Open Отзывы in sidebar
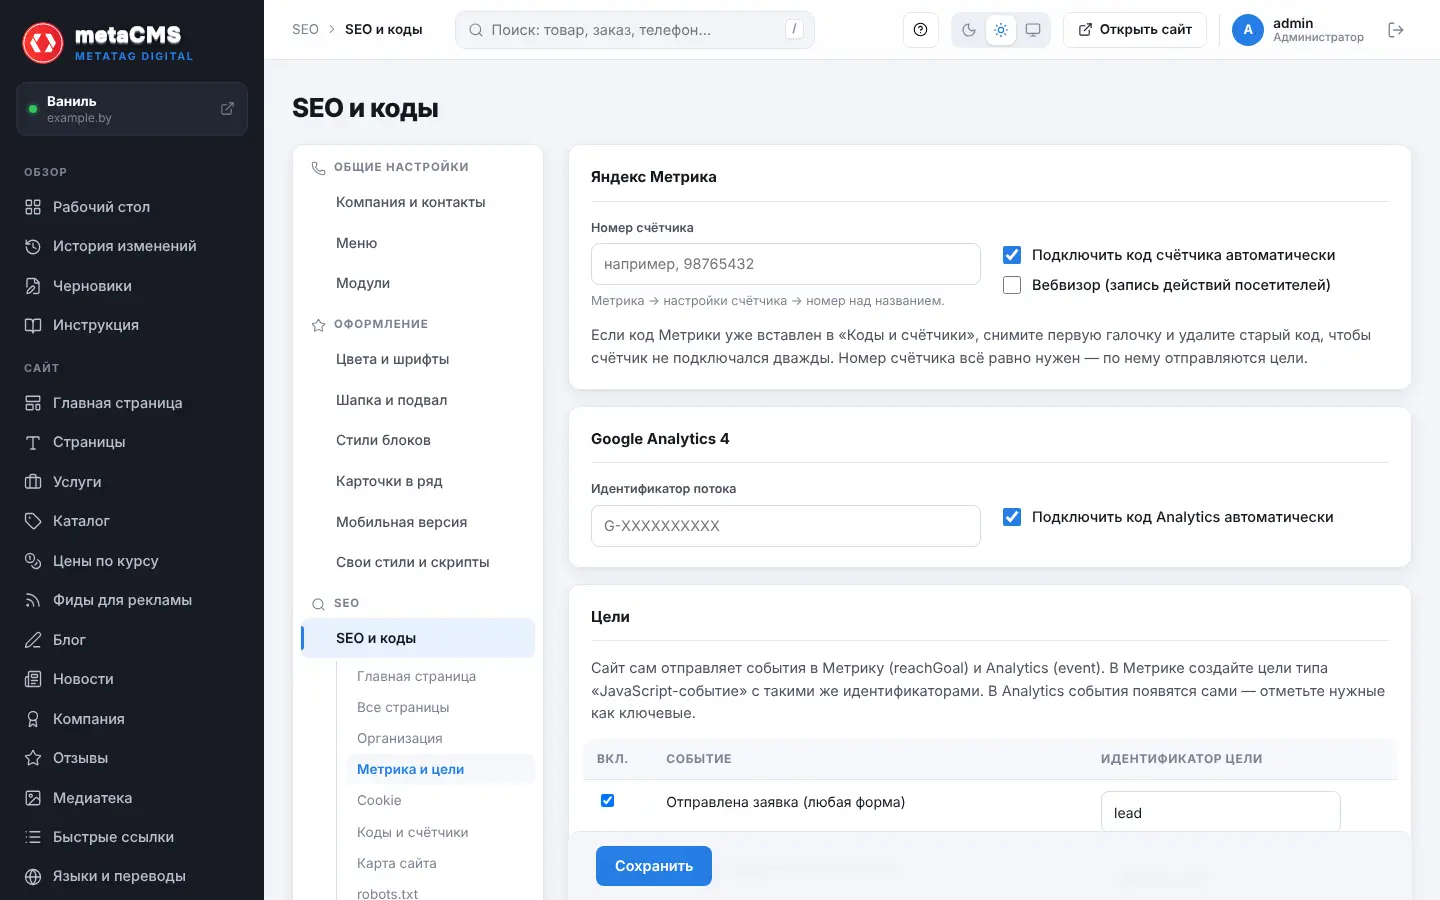This screenshot has width=1440, height=900. [x=132, y=758]
